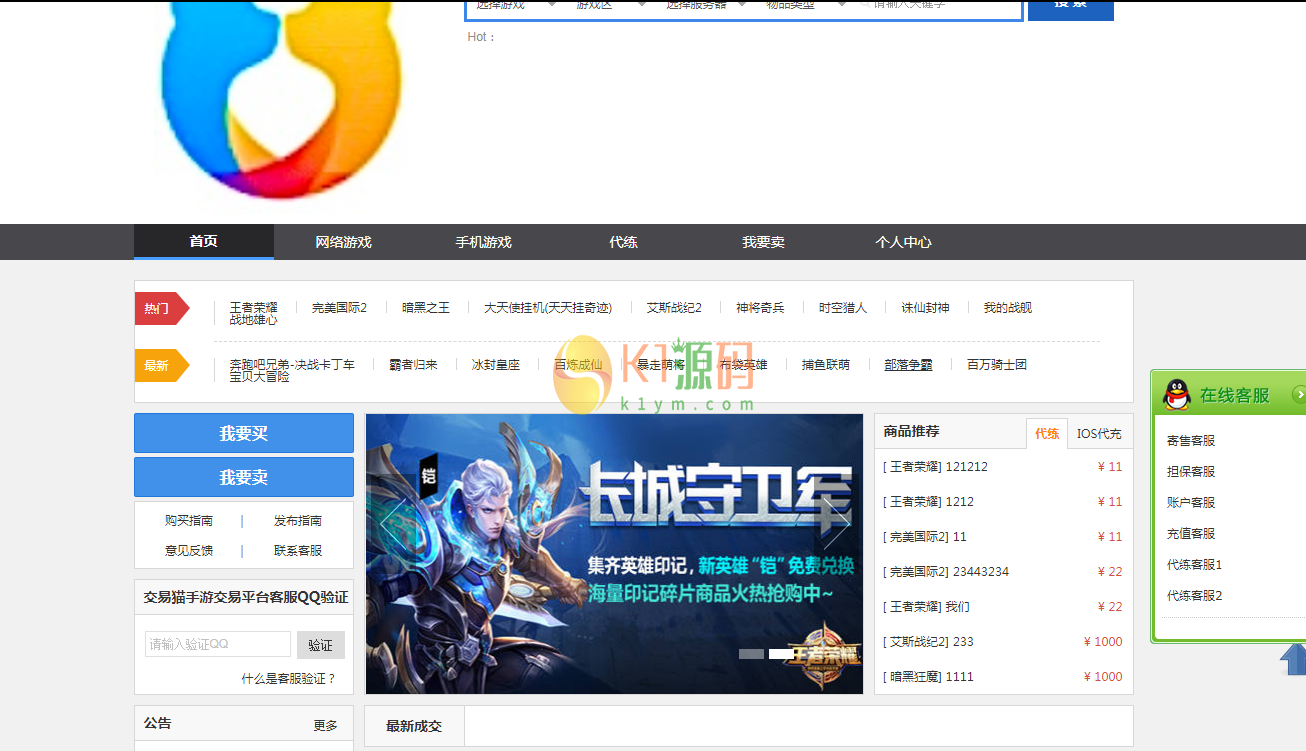
Task: Open product [艾斯战纪2] 233
Action: tap(928, 642)
